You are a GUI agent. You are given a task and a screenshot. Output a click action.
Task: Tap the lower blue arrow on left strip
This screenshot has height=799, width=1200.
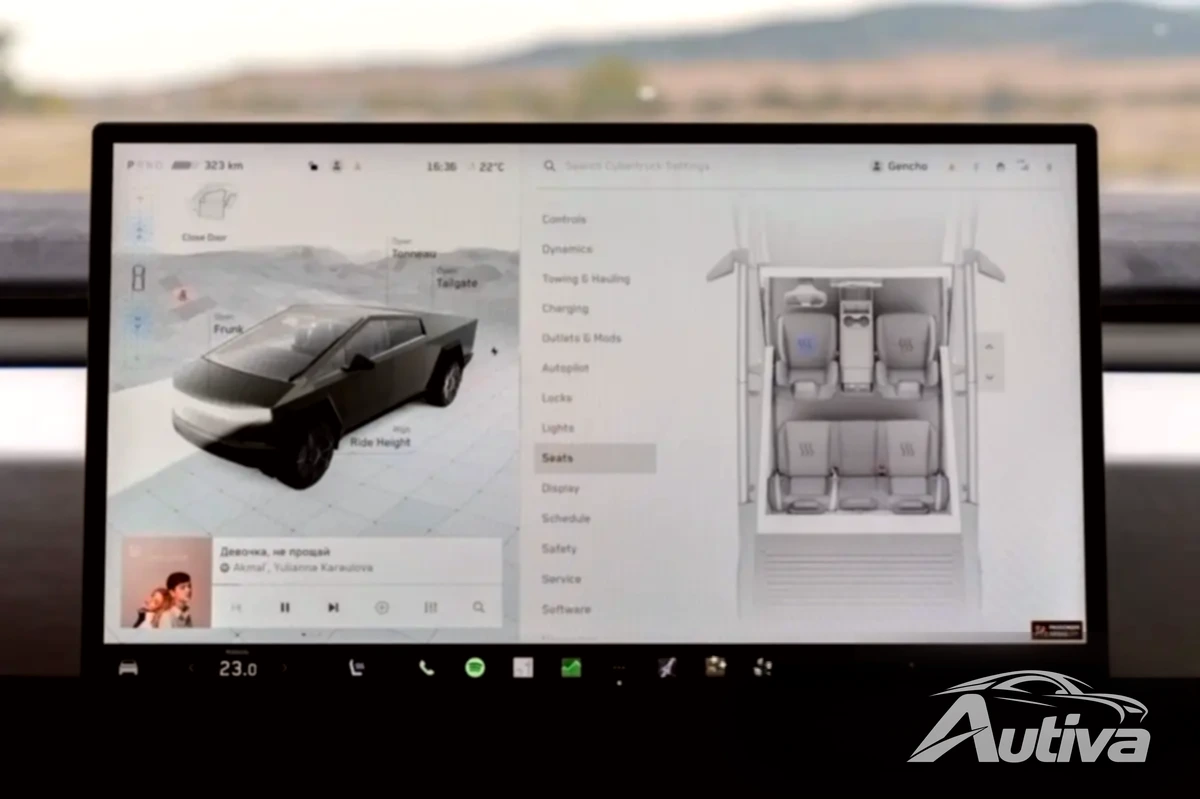point(138,322)
